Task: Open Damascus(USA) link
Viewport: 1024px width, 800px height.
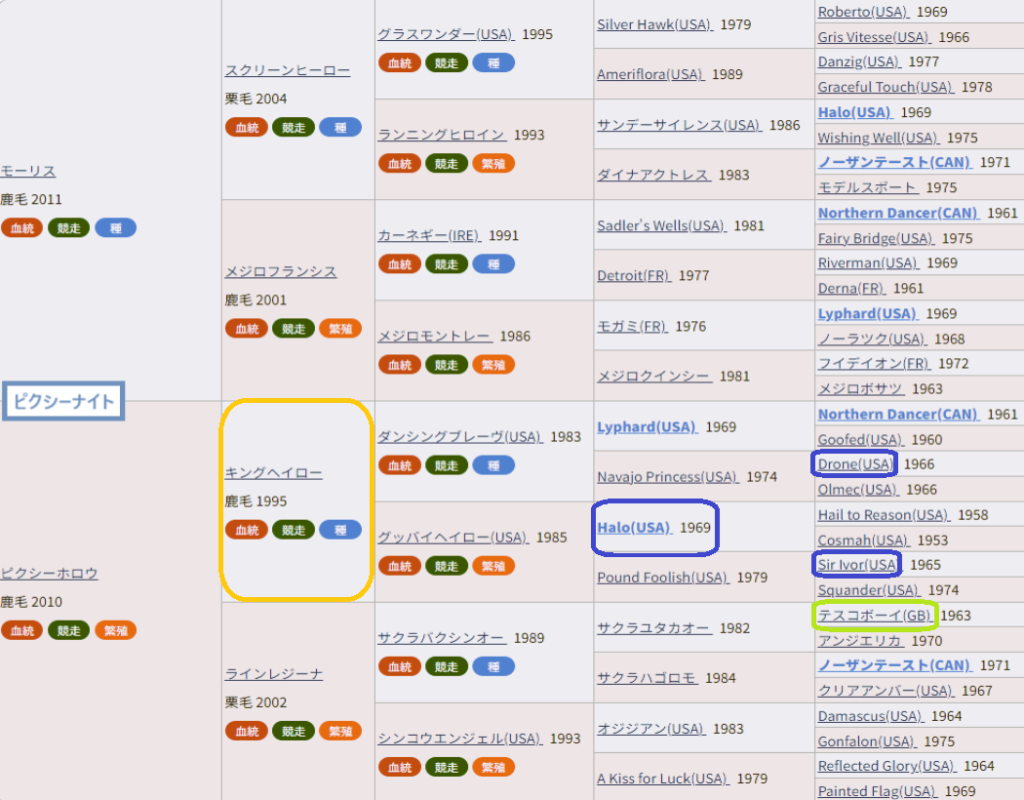Action: pos(871,716)
